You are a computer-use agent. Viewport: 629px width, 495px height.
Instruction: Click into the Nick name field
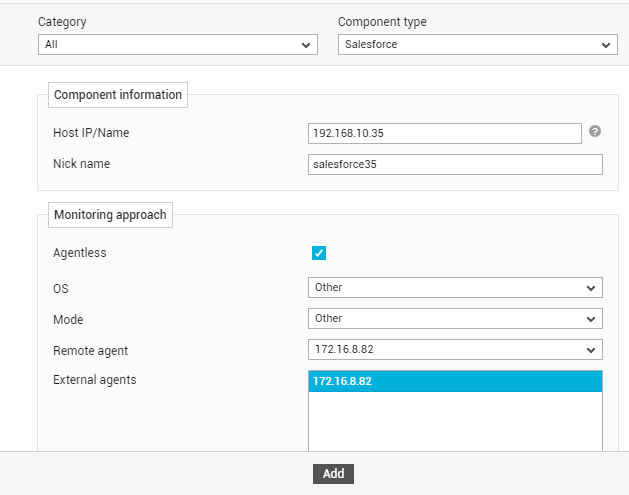455,164
